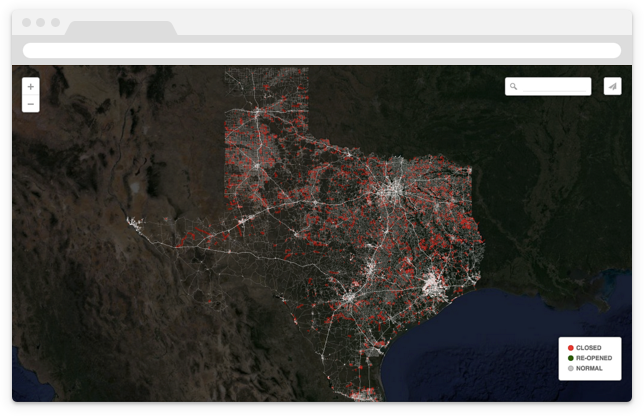Click the green RE-OPENED legend dot
This screenshot has height=416, width=644.
pos(570,358)
